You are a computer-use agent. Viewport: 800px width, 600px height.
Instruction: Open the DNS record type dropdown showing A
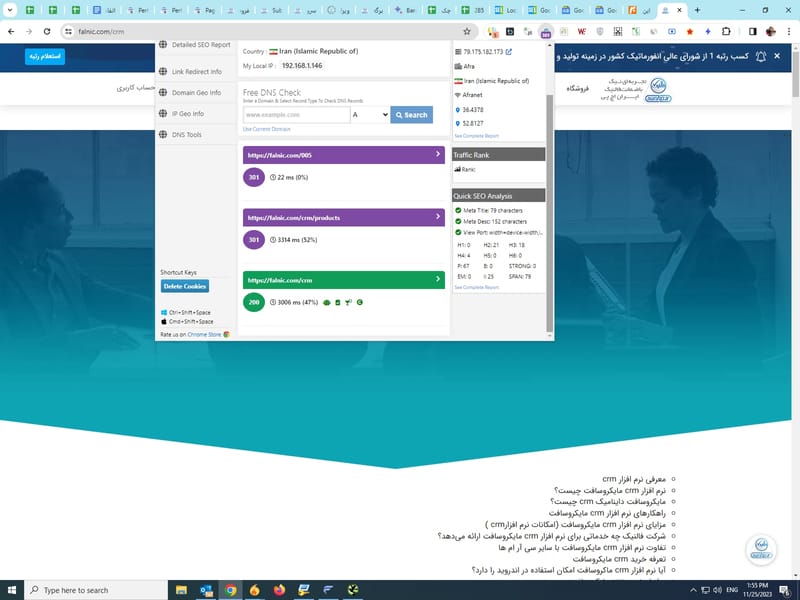click(370, 115)
